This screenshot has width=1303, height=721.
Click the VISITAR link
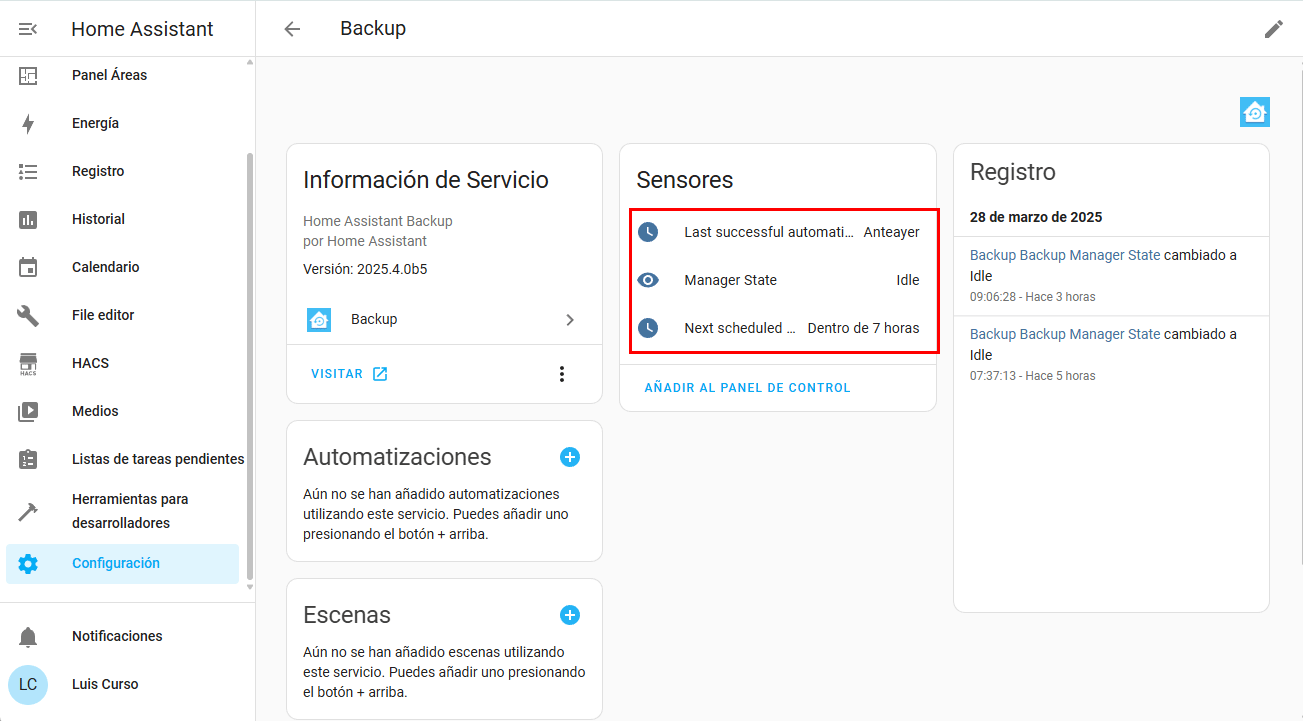tap(349, 374)
